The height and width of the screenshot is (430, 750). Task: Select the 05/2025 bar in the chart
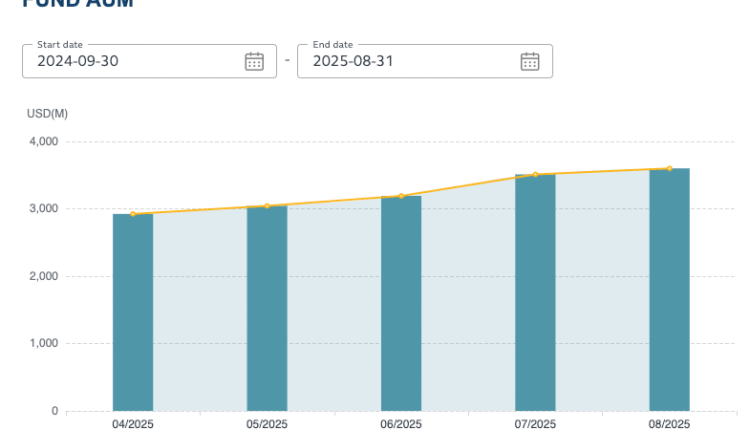[x=267, y=308]
